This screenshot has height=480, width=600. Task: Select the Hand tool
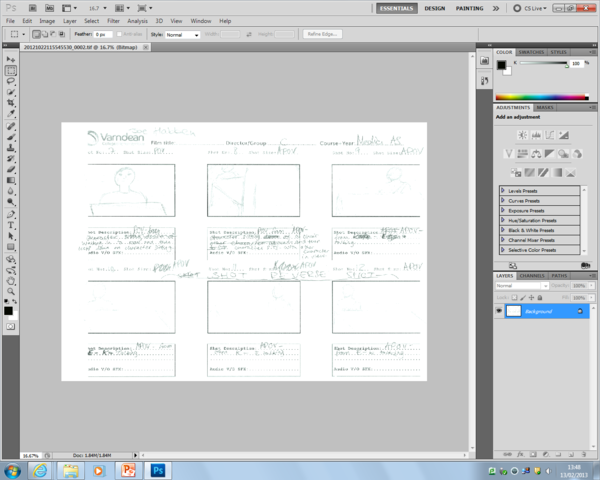click(x=11, y=281)
